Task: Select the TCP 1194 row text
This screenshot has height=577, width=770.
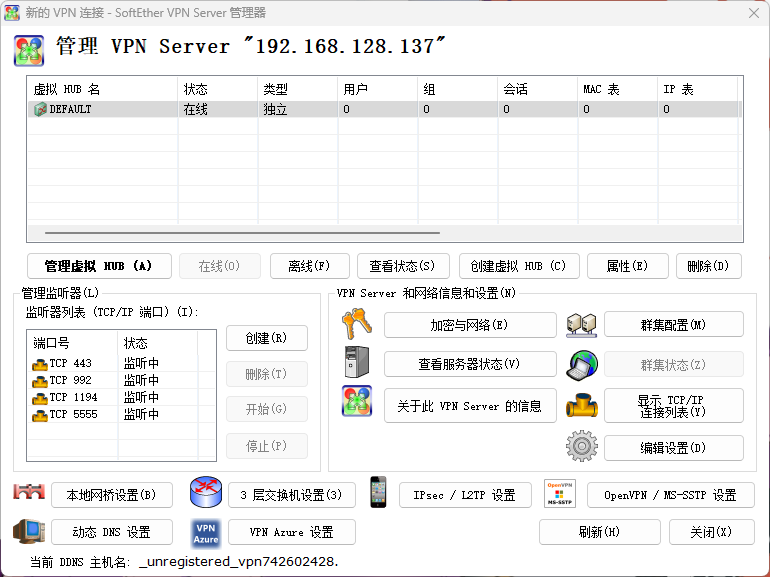Action: (74, 397)
